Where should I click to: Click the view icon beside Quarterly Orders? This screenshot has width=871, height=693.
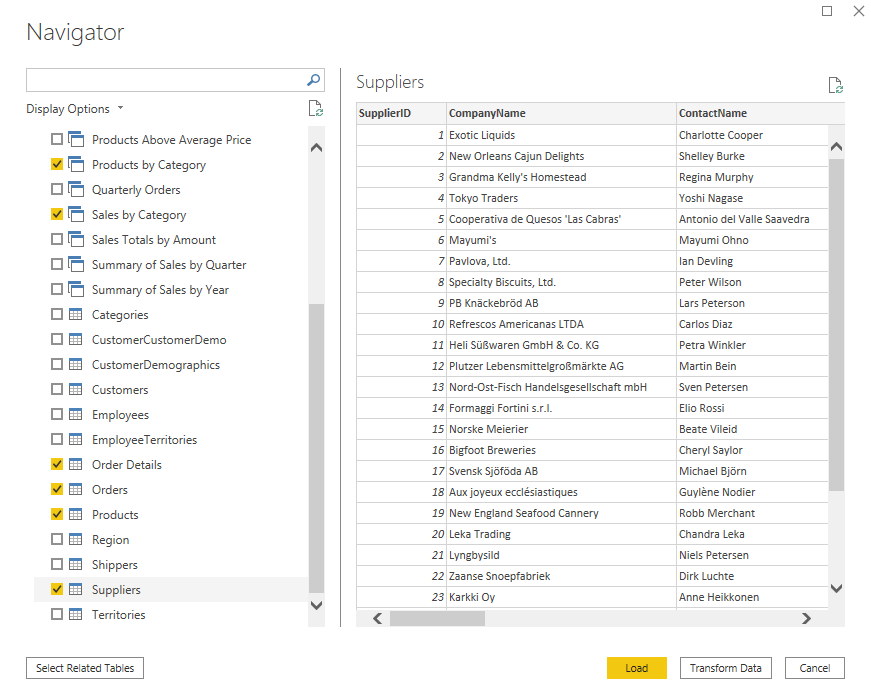click(x=76, y=189)
